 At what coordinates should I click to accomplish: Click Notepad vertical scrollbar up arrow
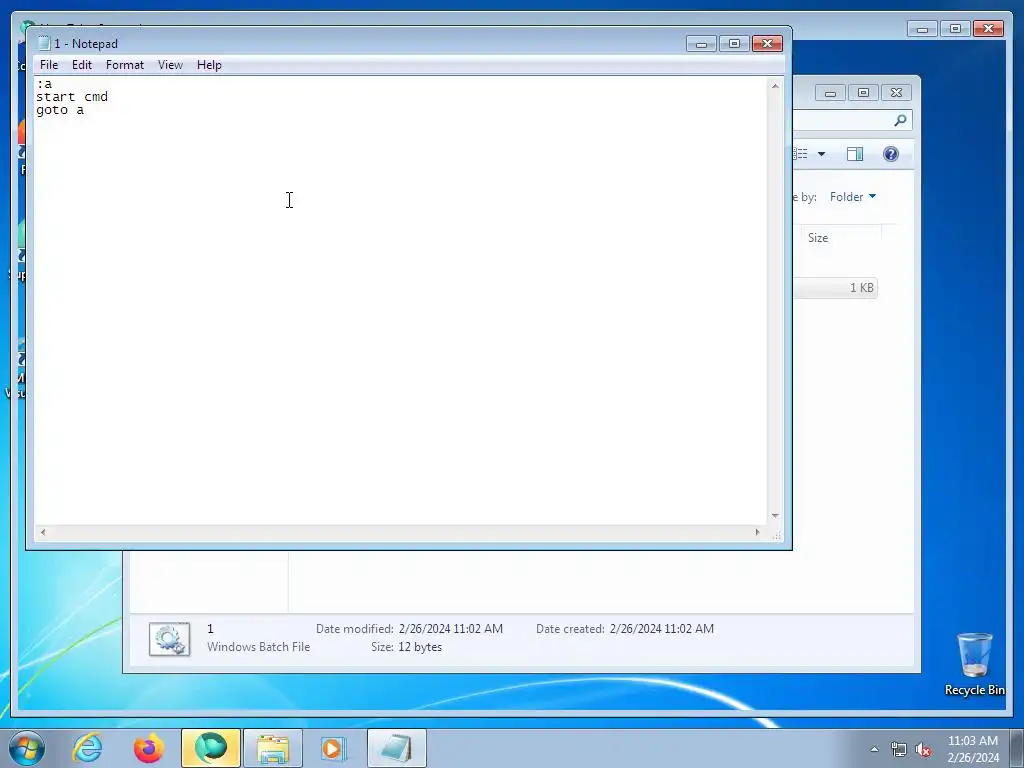[775, 86]
